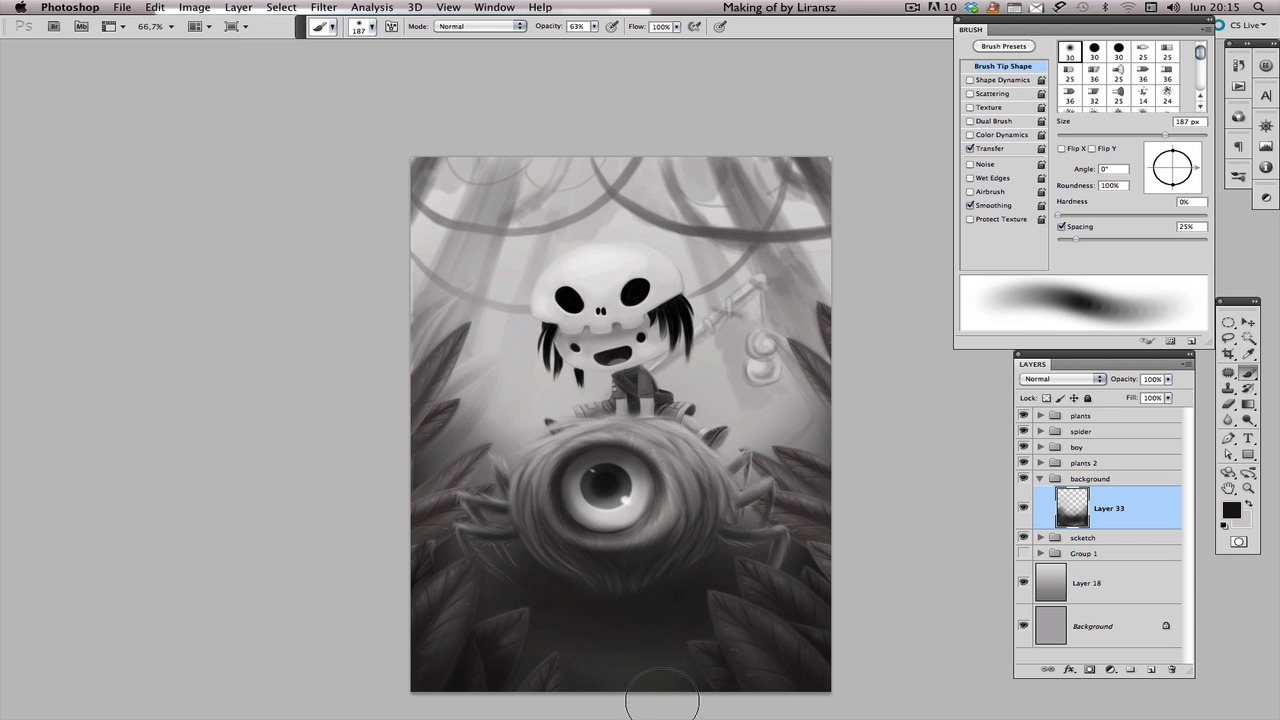This screenshot has height=720, width=1280.
Task: Open the Layer menu
Action: pyautogui.click(x=238, y=7)
